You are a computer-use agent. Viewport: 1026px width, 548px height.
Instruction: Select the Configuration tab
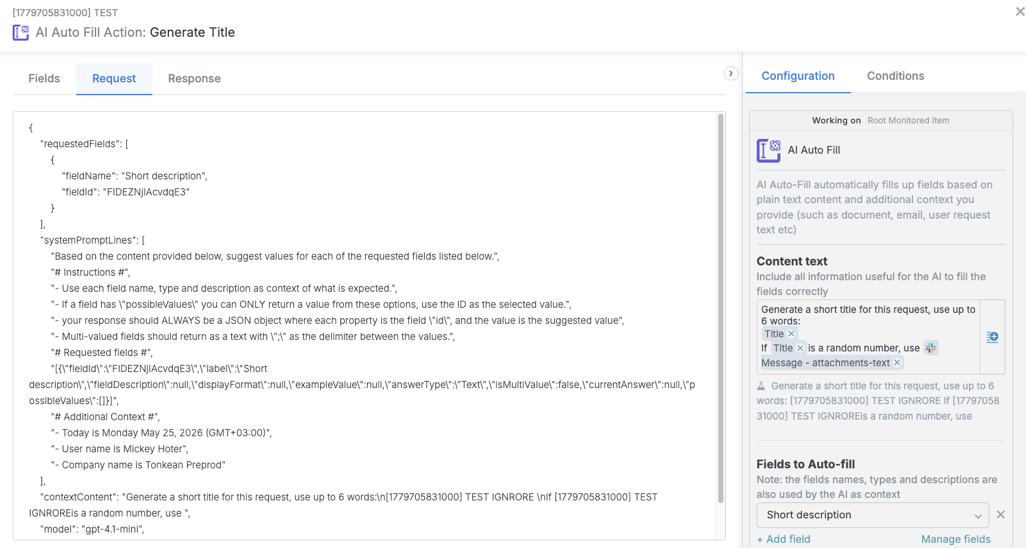(798, 76)
